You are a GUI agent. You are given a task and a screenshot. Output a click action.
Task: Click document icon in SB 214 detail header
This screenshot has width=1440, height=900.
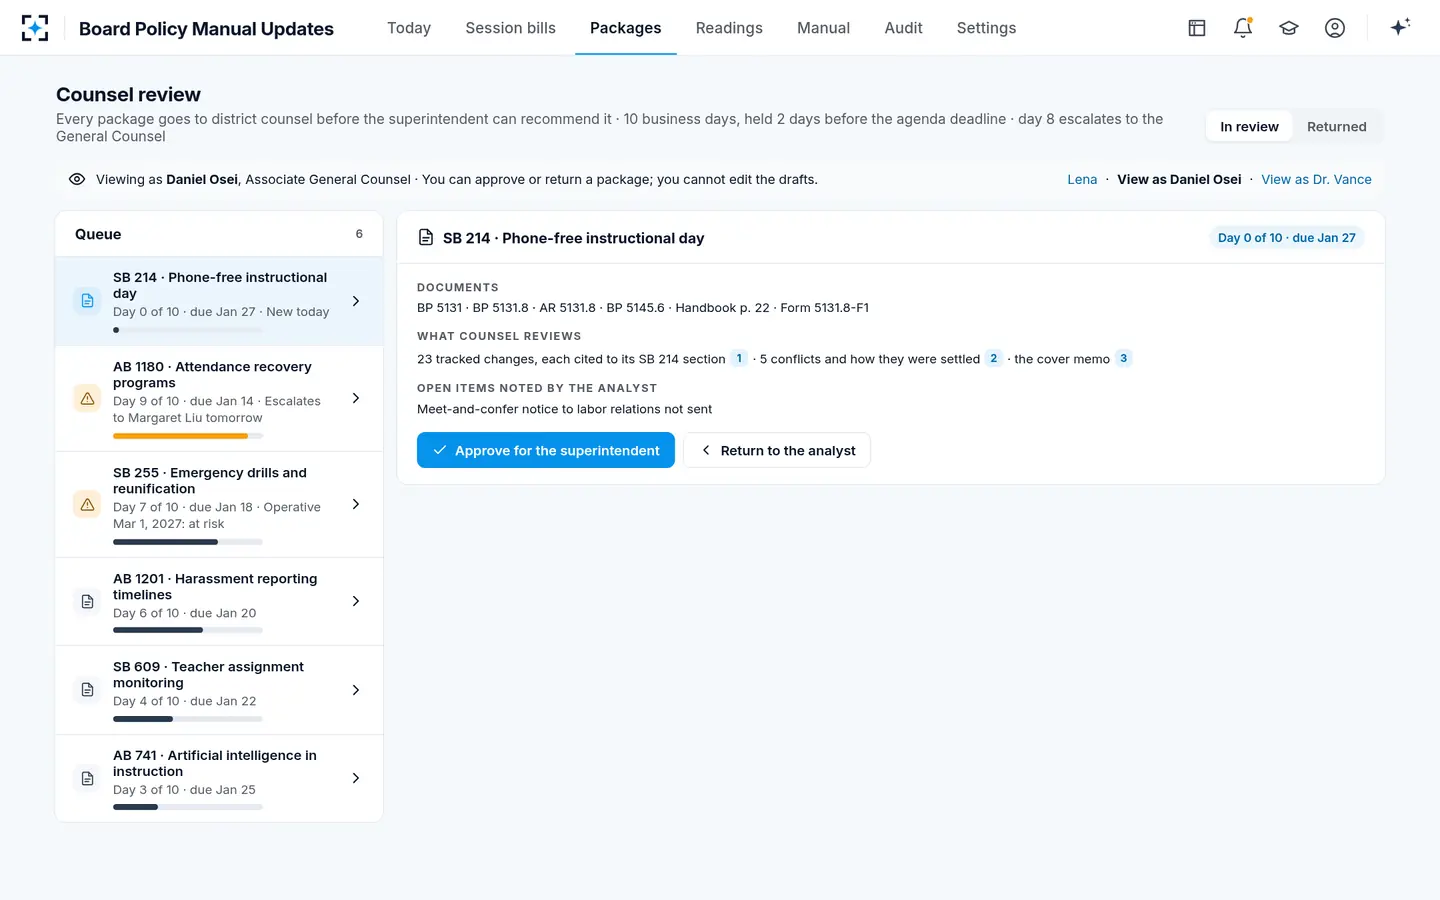426,237
